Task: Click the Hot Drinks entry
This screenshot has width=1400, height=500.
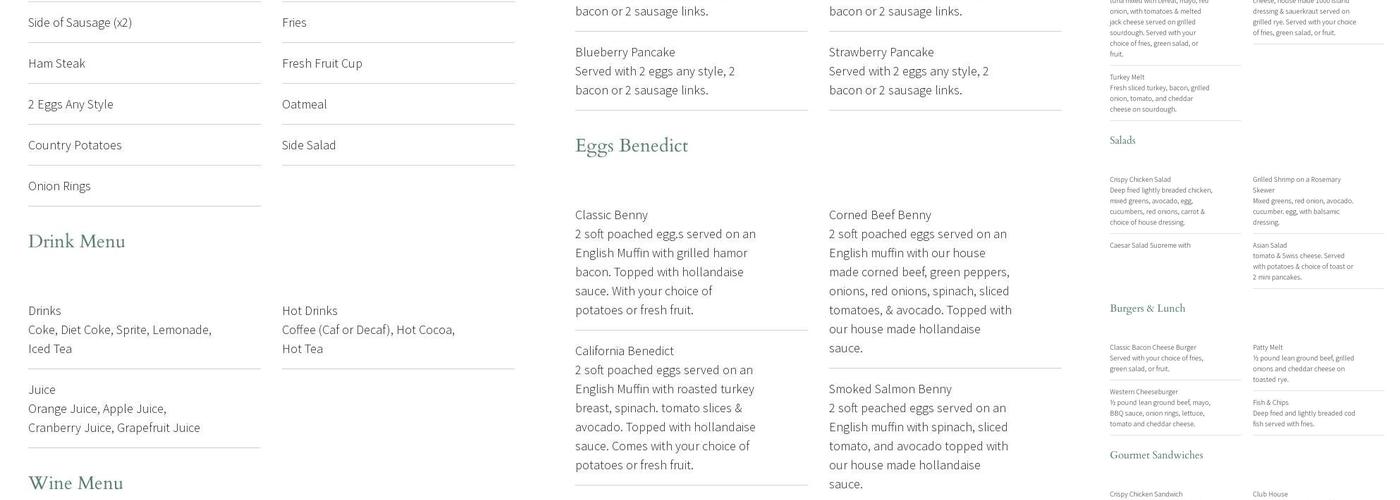Action: 310,311
